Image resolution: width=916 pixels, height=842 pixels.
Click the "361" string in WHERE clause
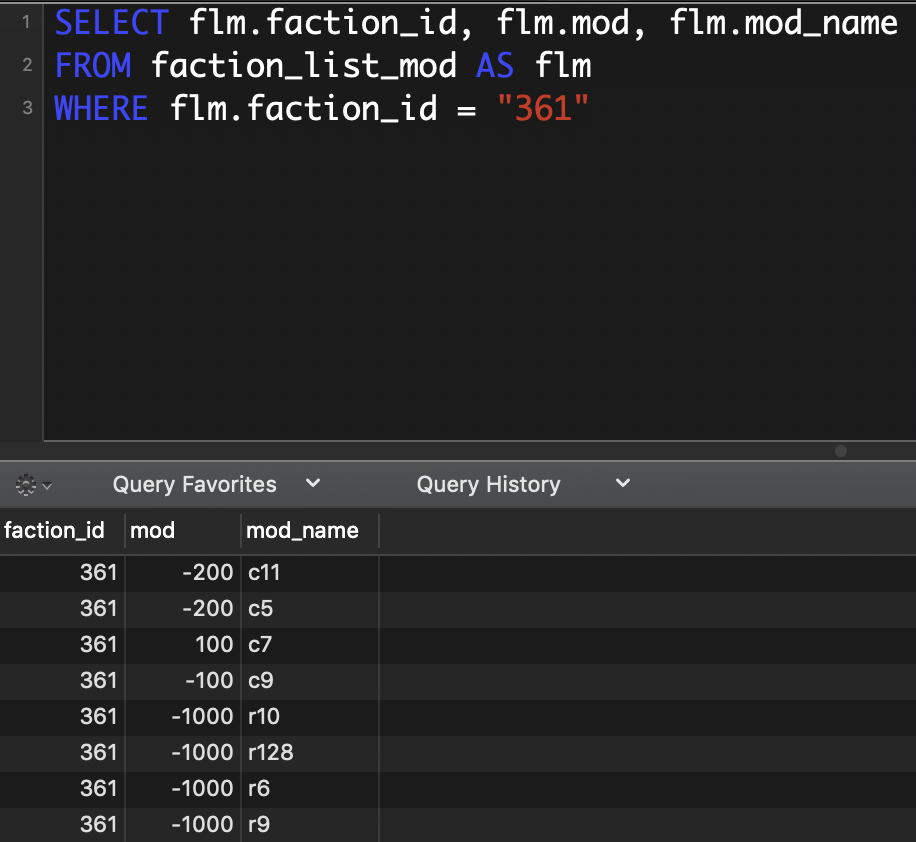pos(543,108)
